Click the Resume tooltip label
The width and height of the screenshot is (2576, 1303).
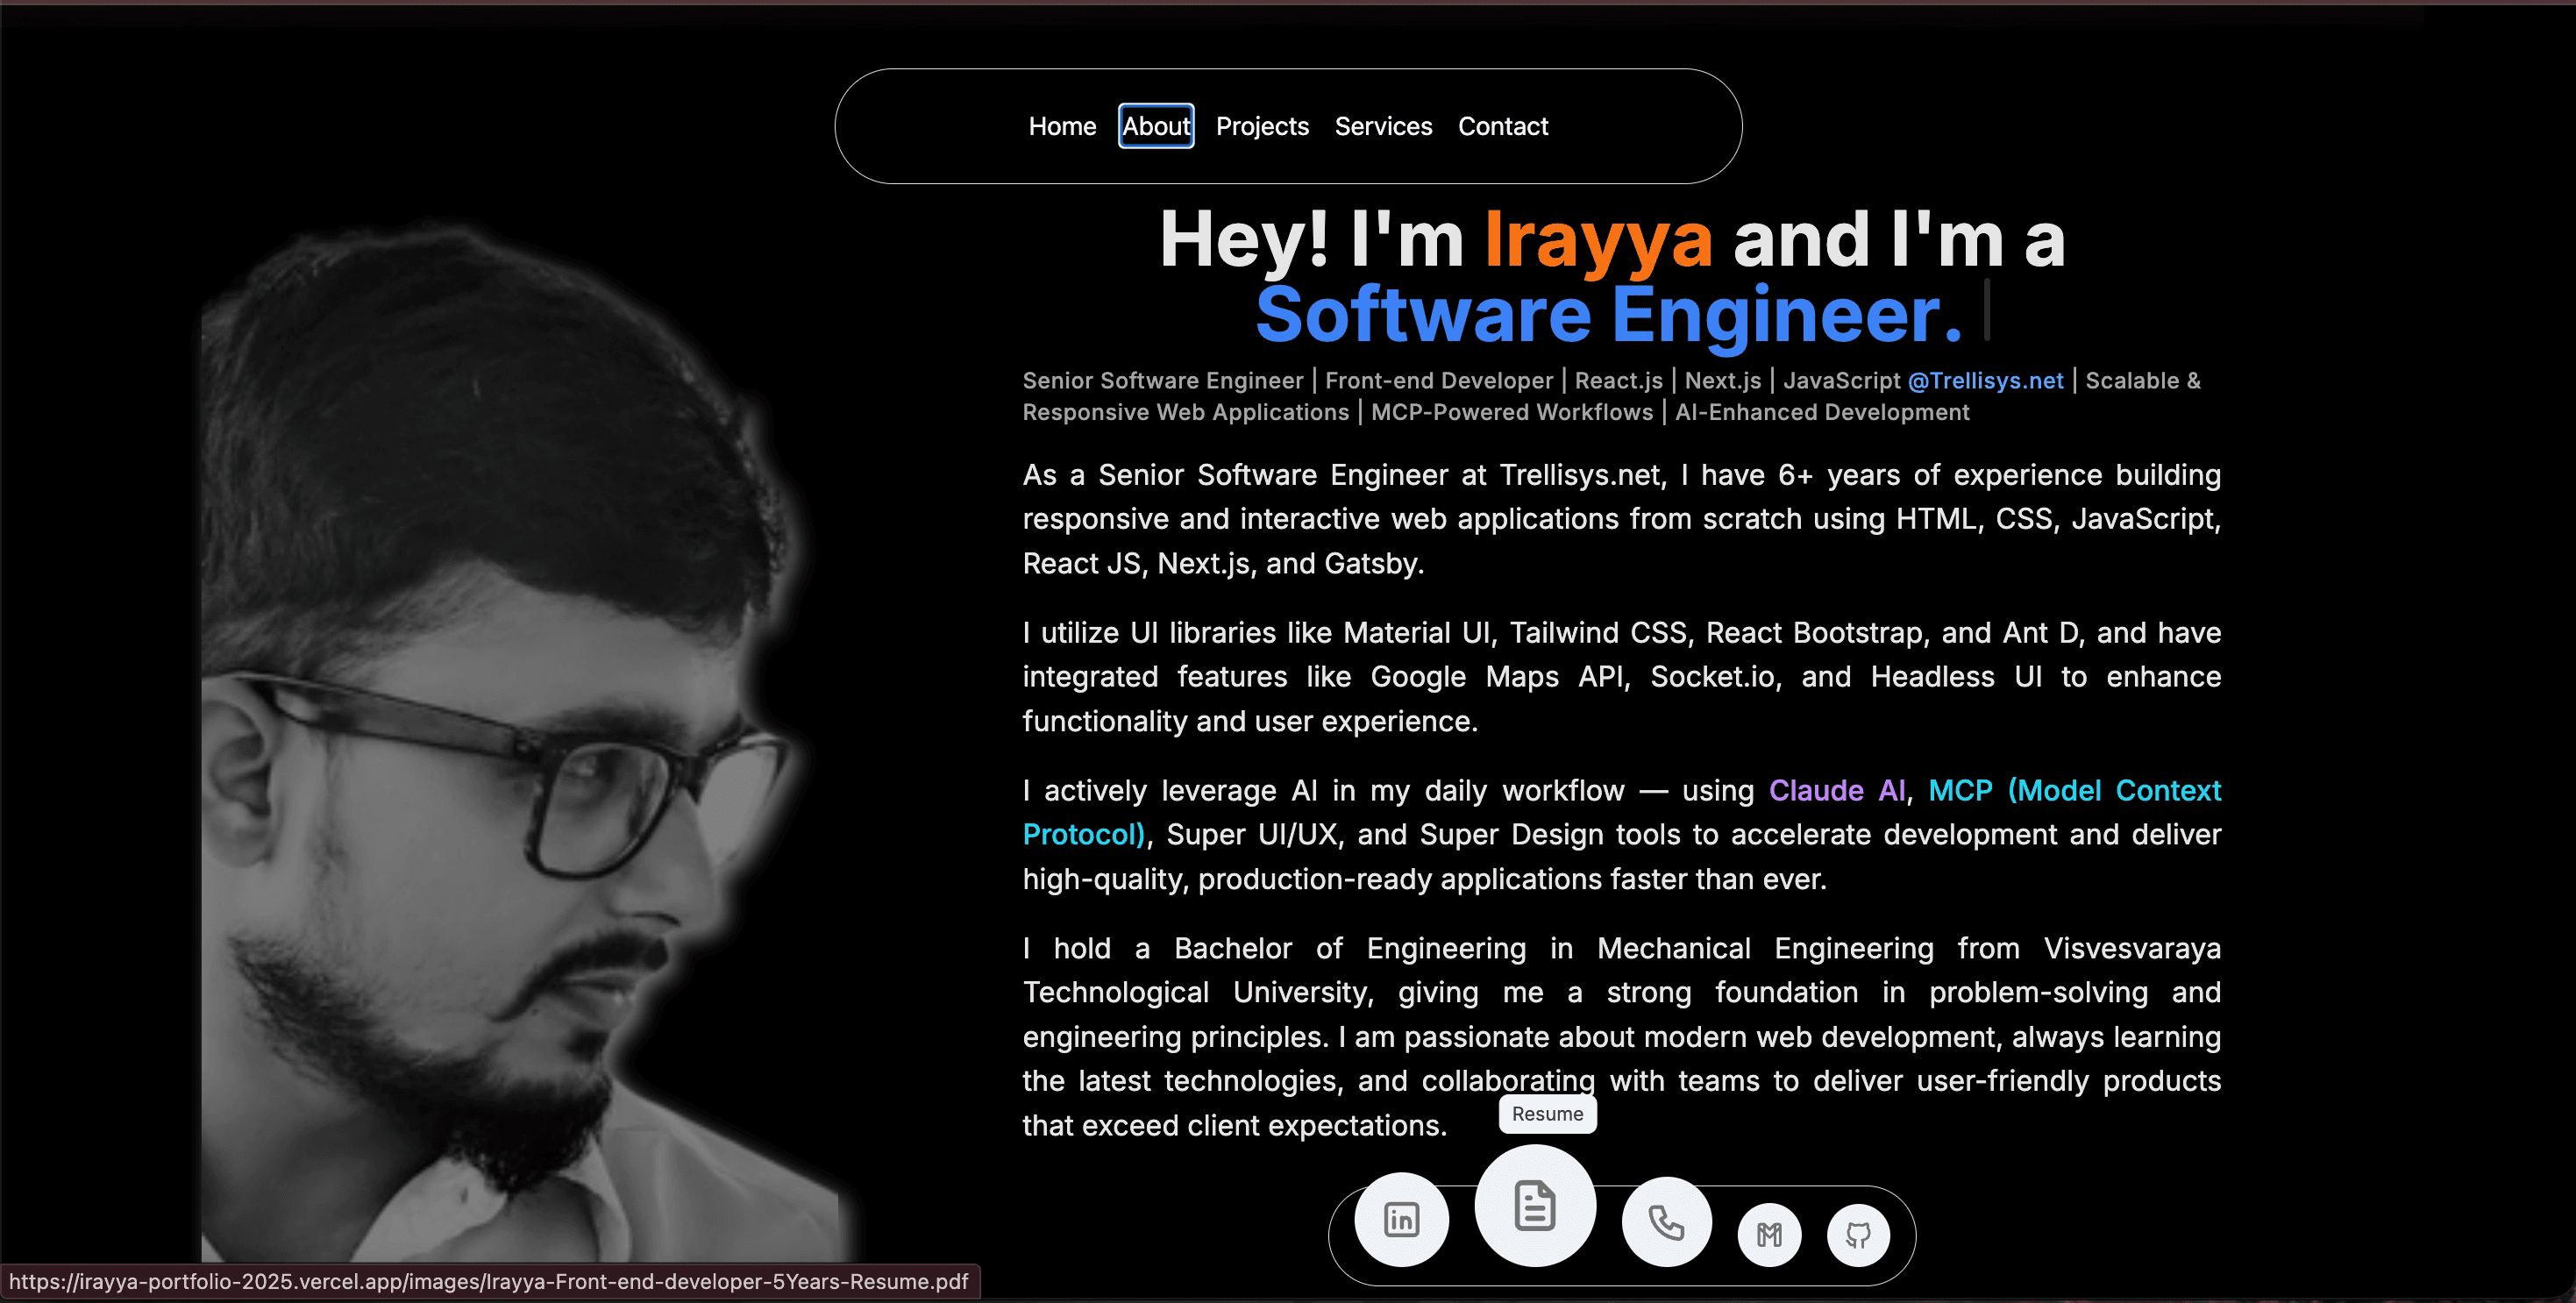pyautogui.click(x=1547, y=1114)
